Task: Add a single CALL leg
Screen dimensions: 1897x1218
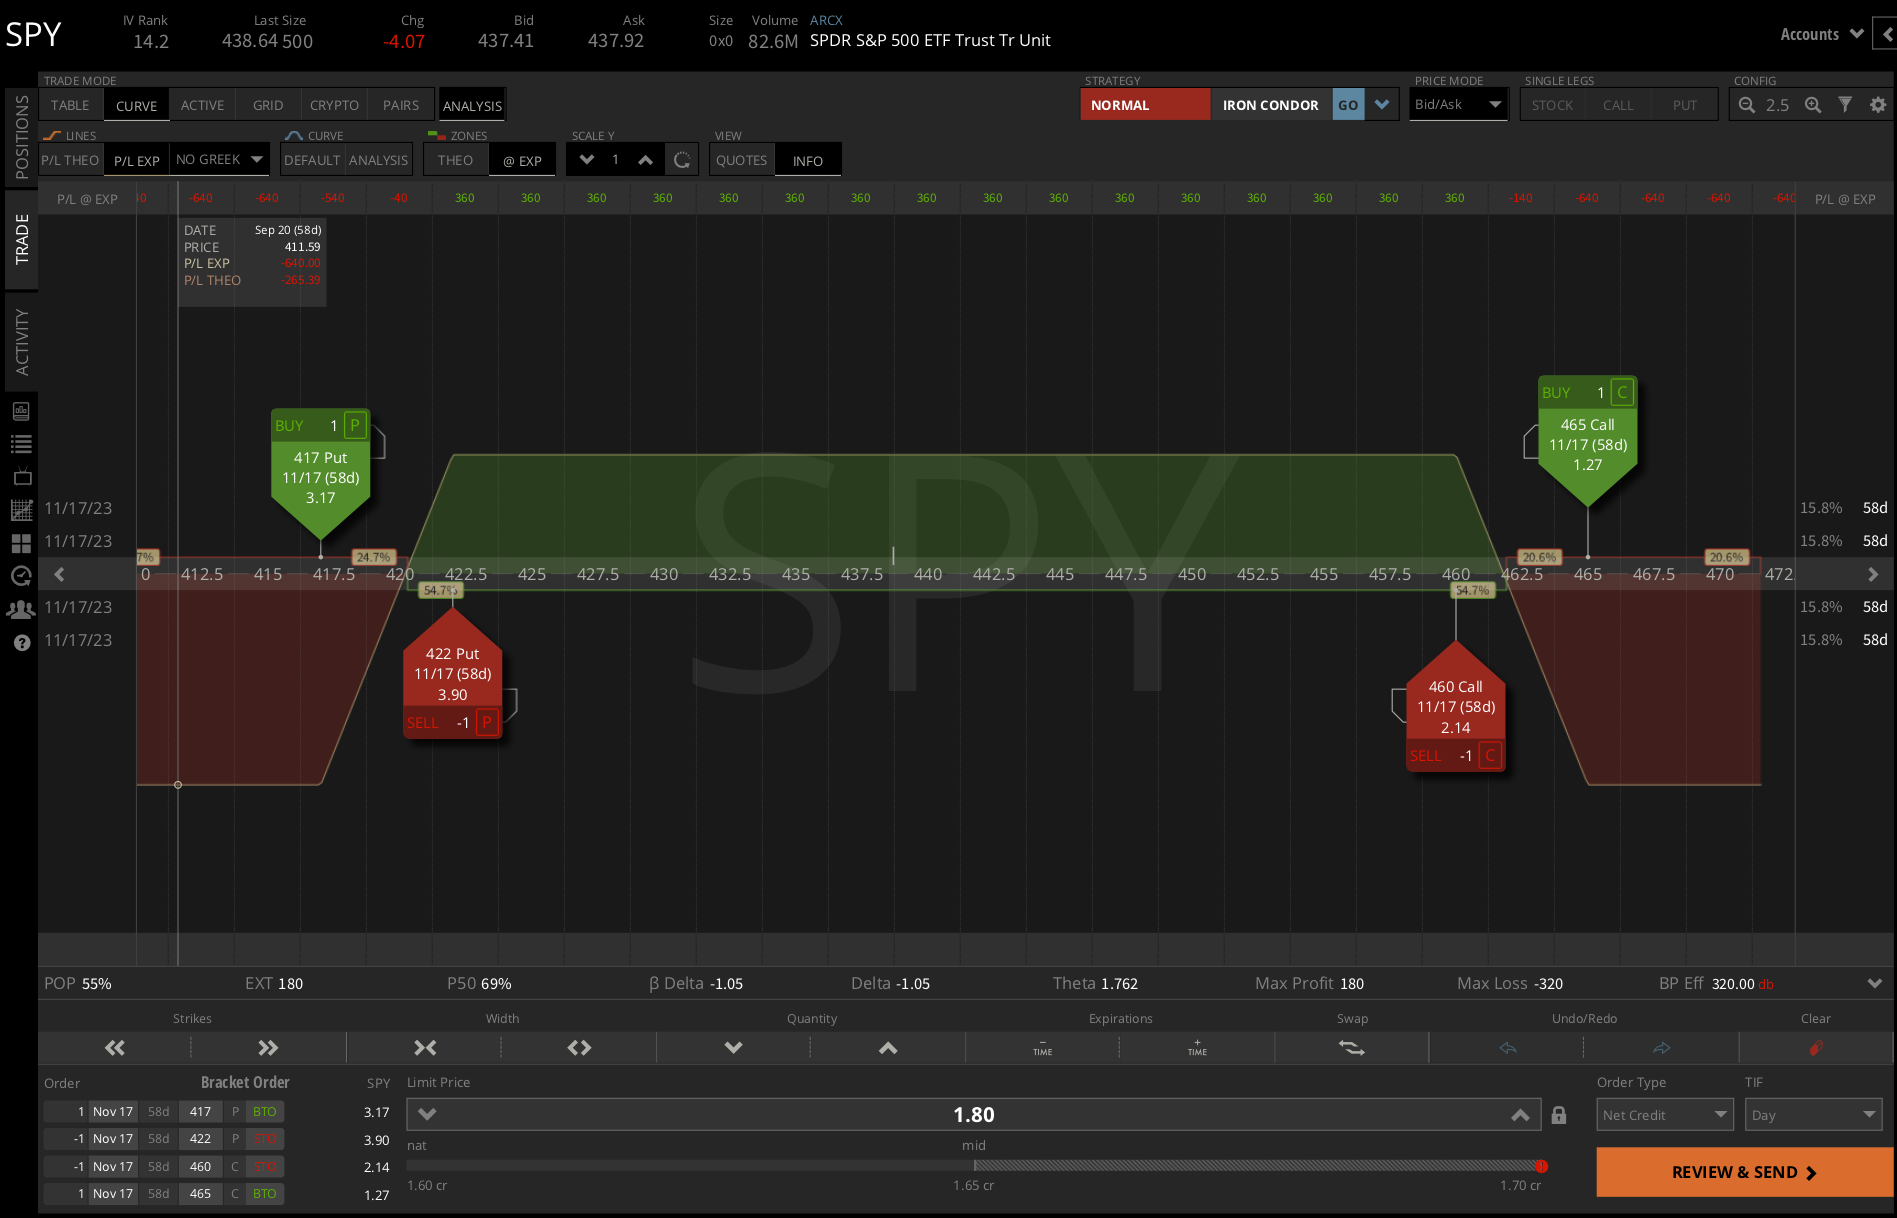Action: coord(1618,105)
